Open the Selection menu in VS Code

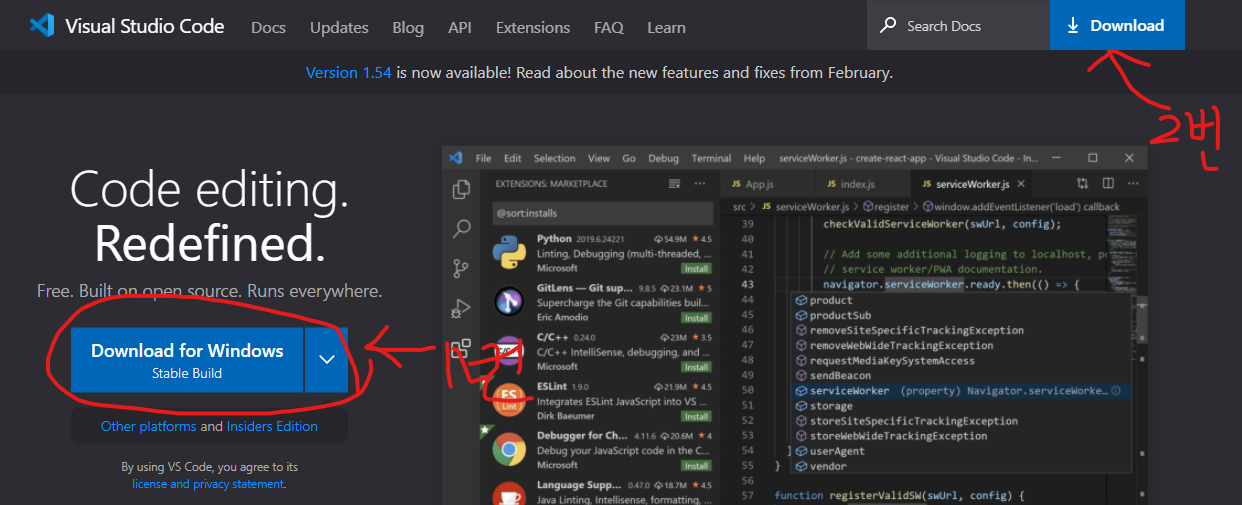[555, 158]
